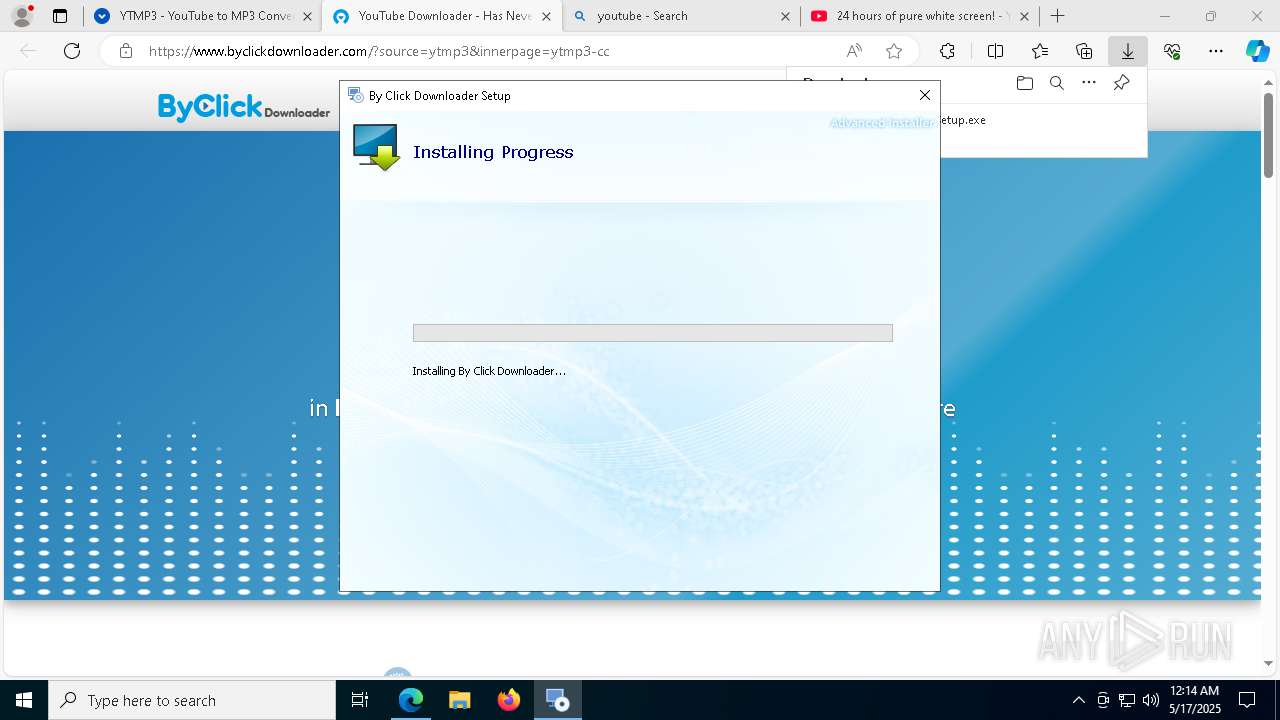Open the Extensions puzzle icon
Screen dimensions: 1280x720
(x=947, y=51)
